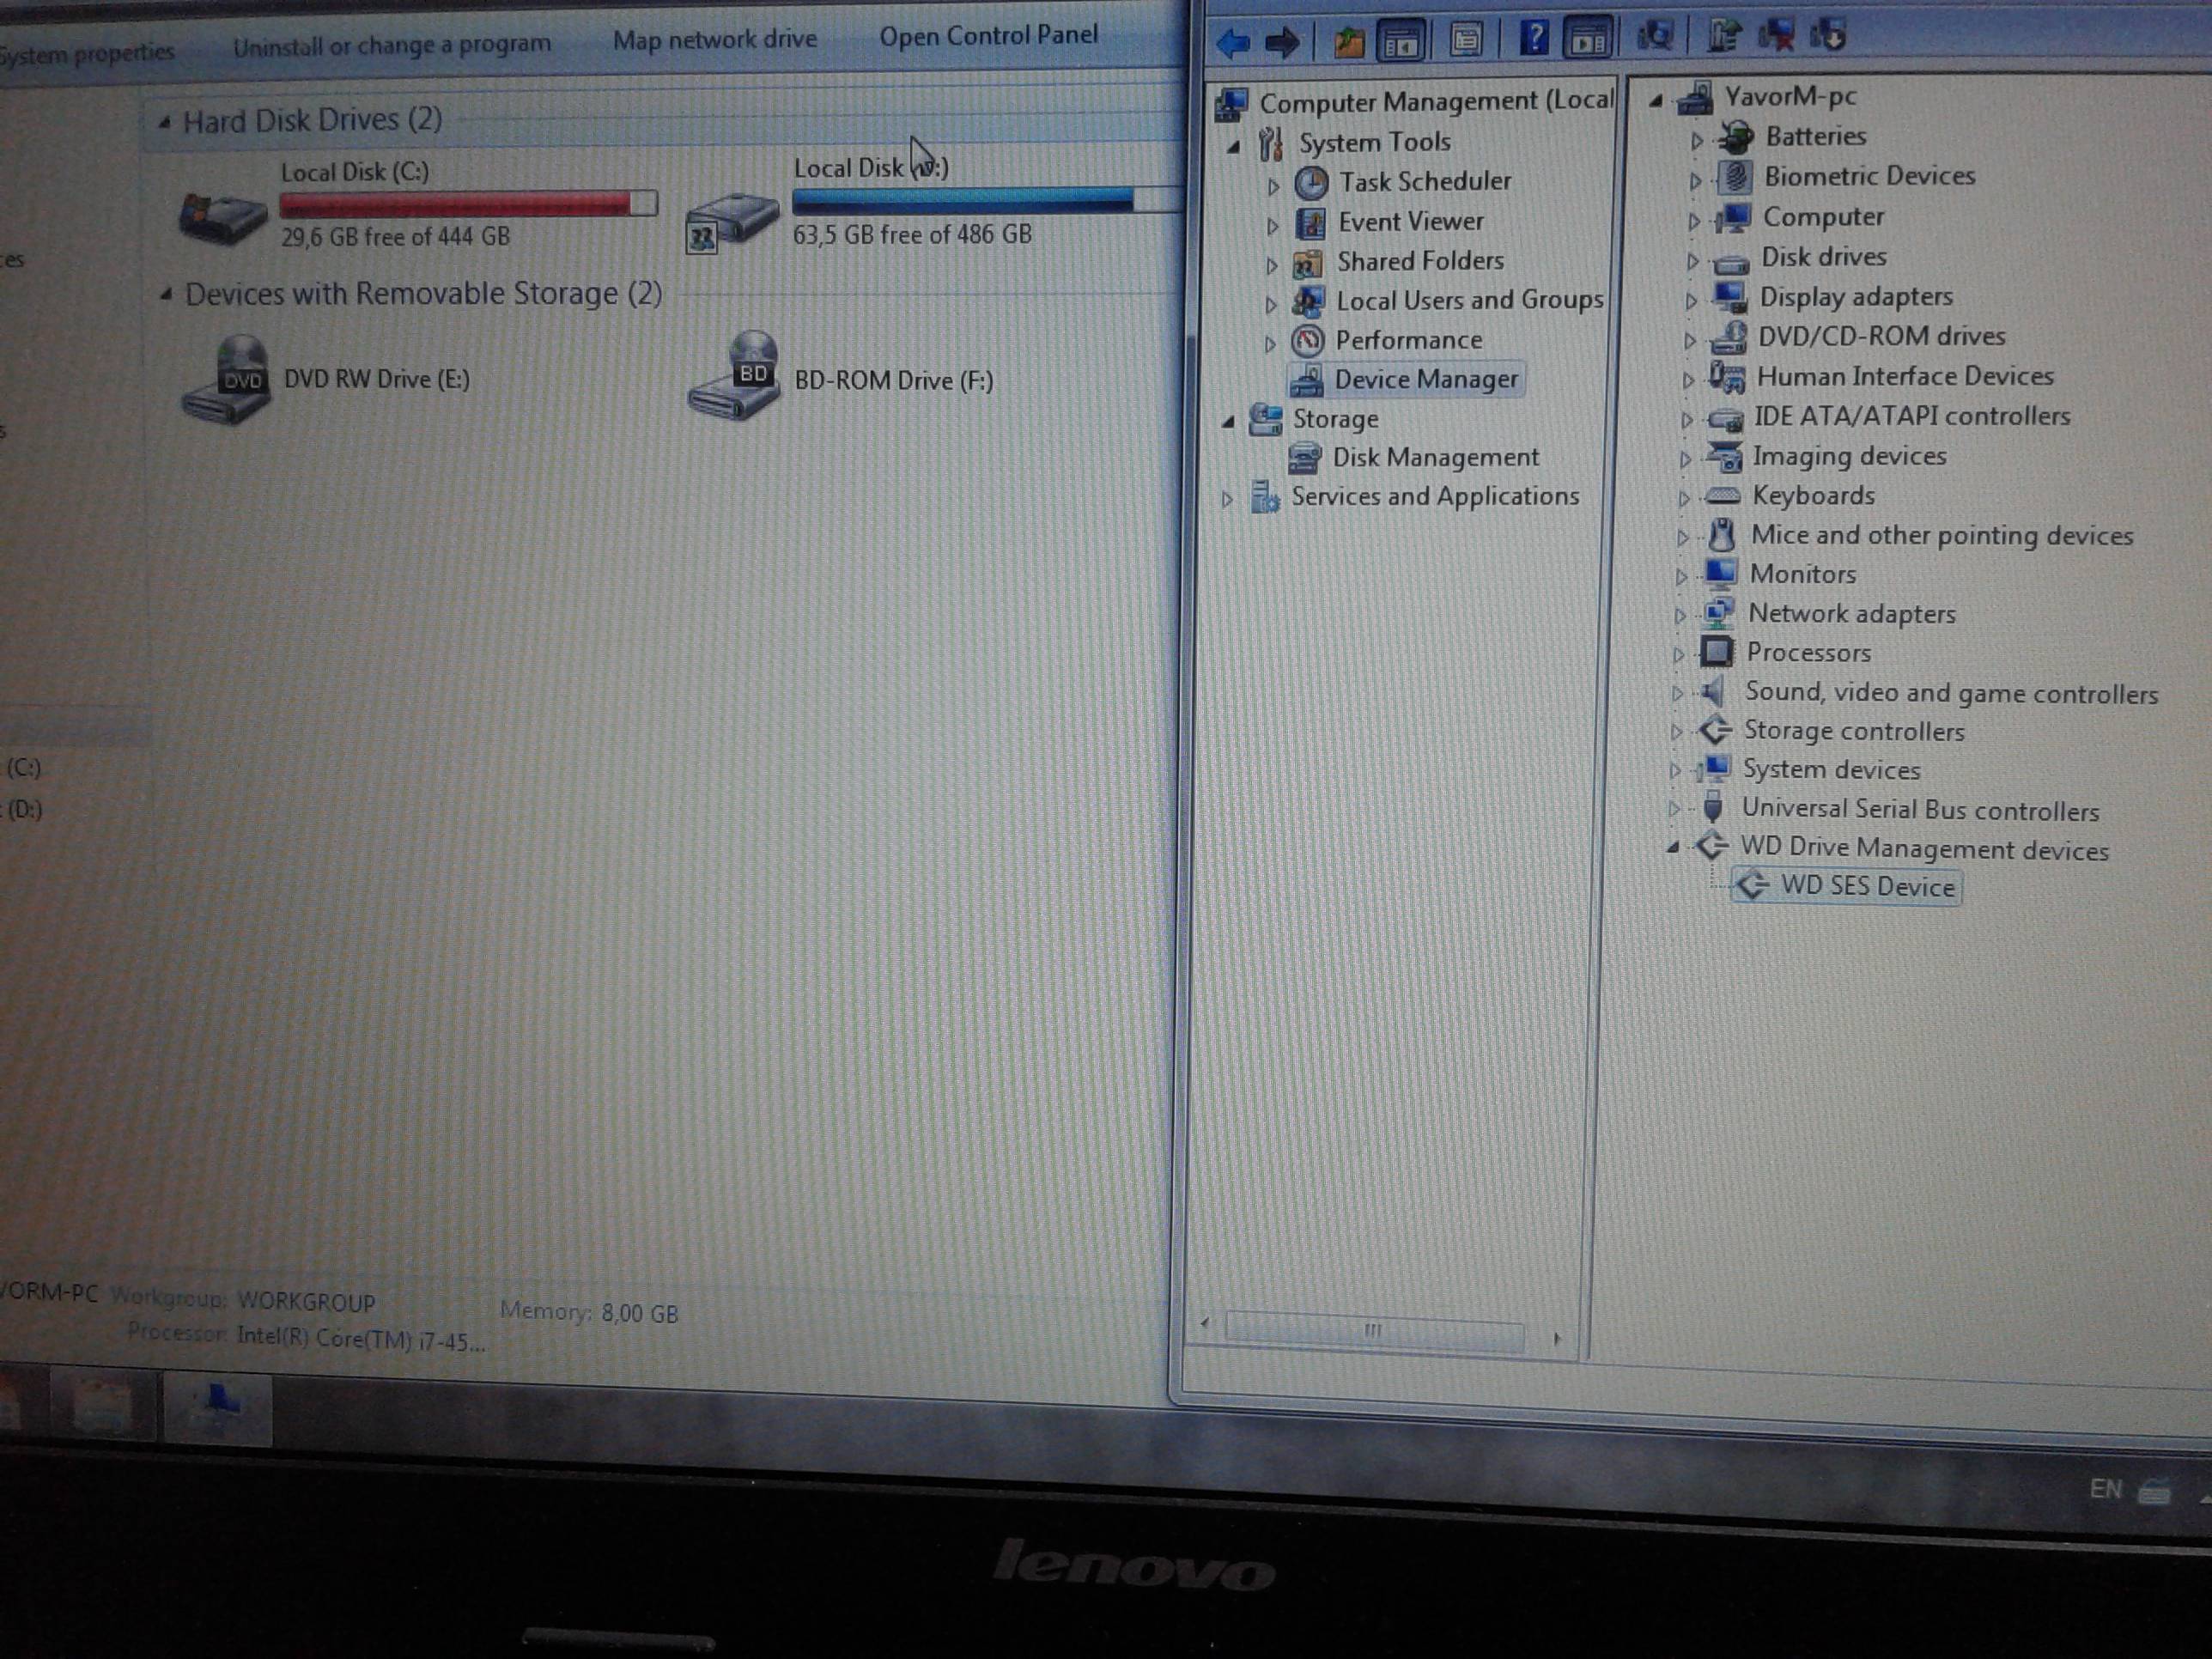2212x1659 pixels.
Task: Click the blue Back arrow toolbar icon
Action: coord(1234,43)
